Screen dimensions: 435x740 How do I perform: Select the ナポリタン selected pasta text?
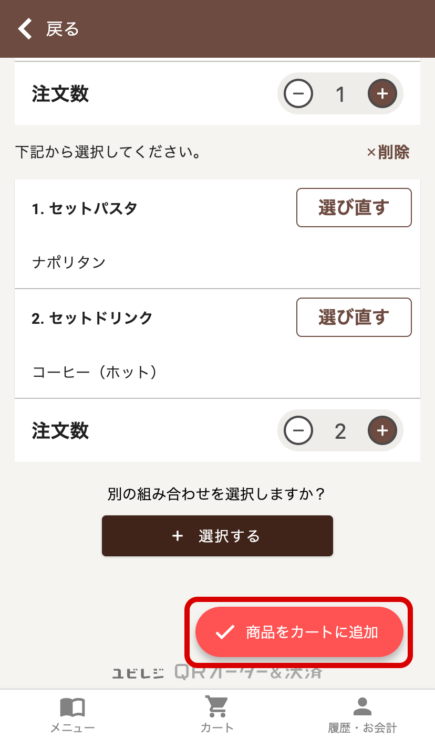coord(69,262)
